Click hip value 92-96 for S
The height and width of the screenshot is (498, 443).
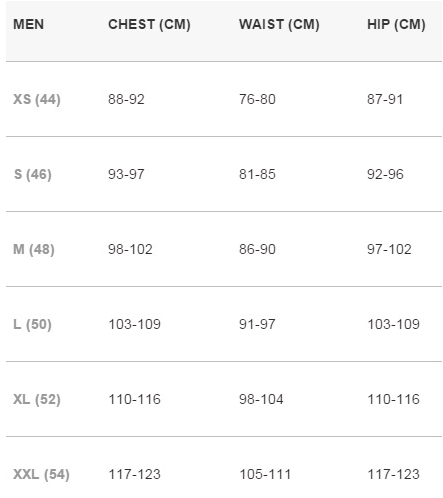click(x=385, y=174)
